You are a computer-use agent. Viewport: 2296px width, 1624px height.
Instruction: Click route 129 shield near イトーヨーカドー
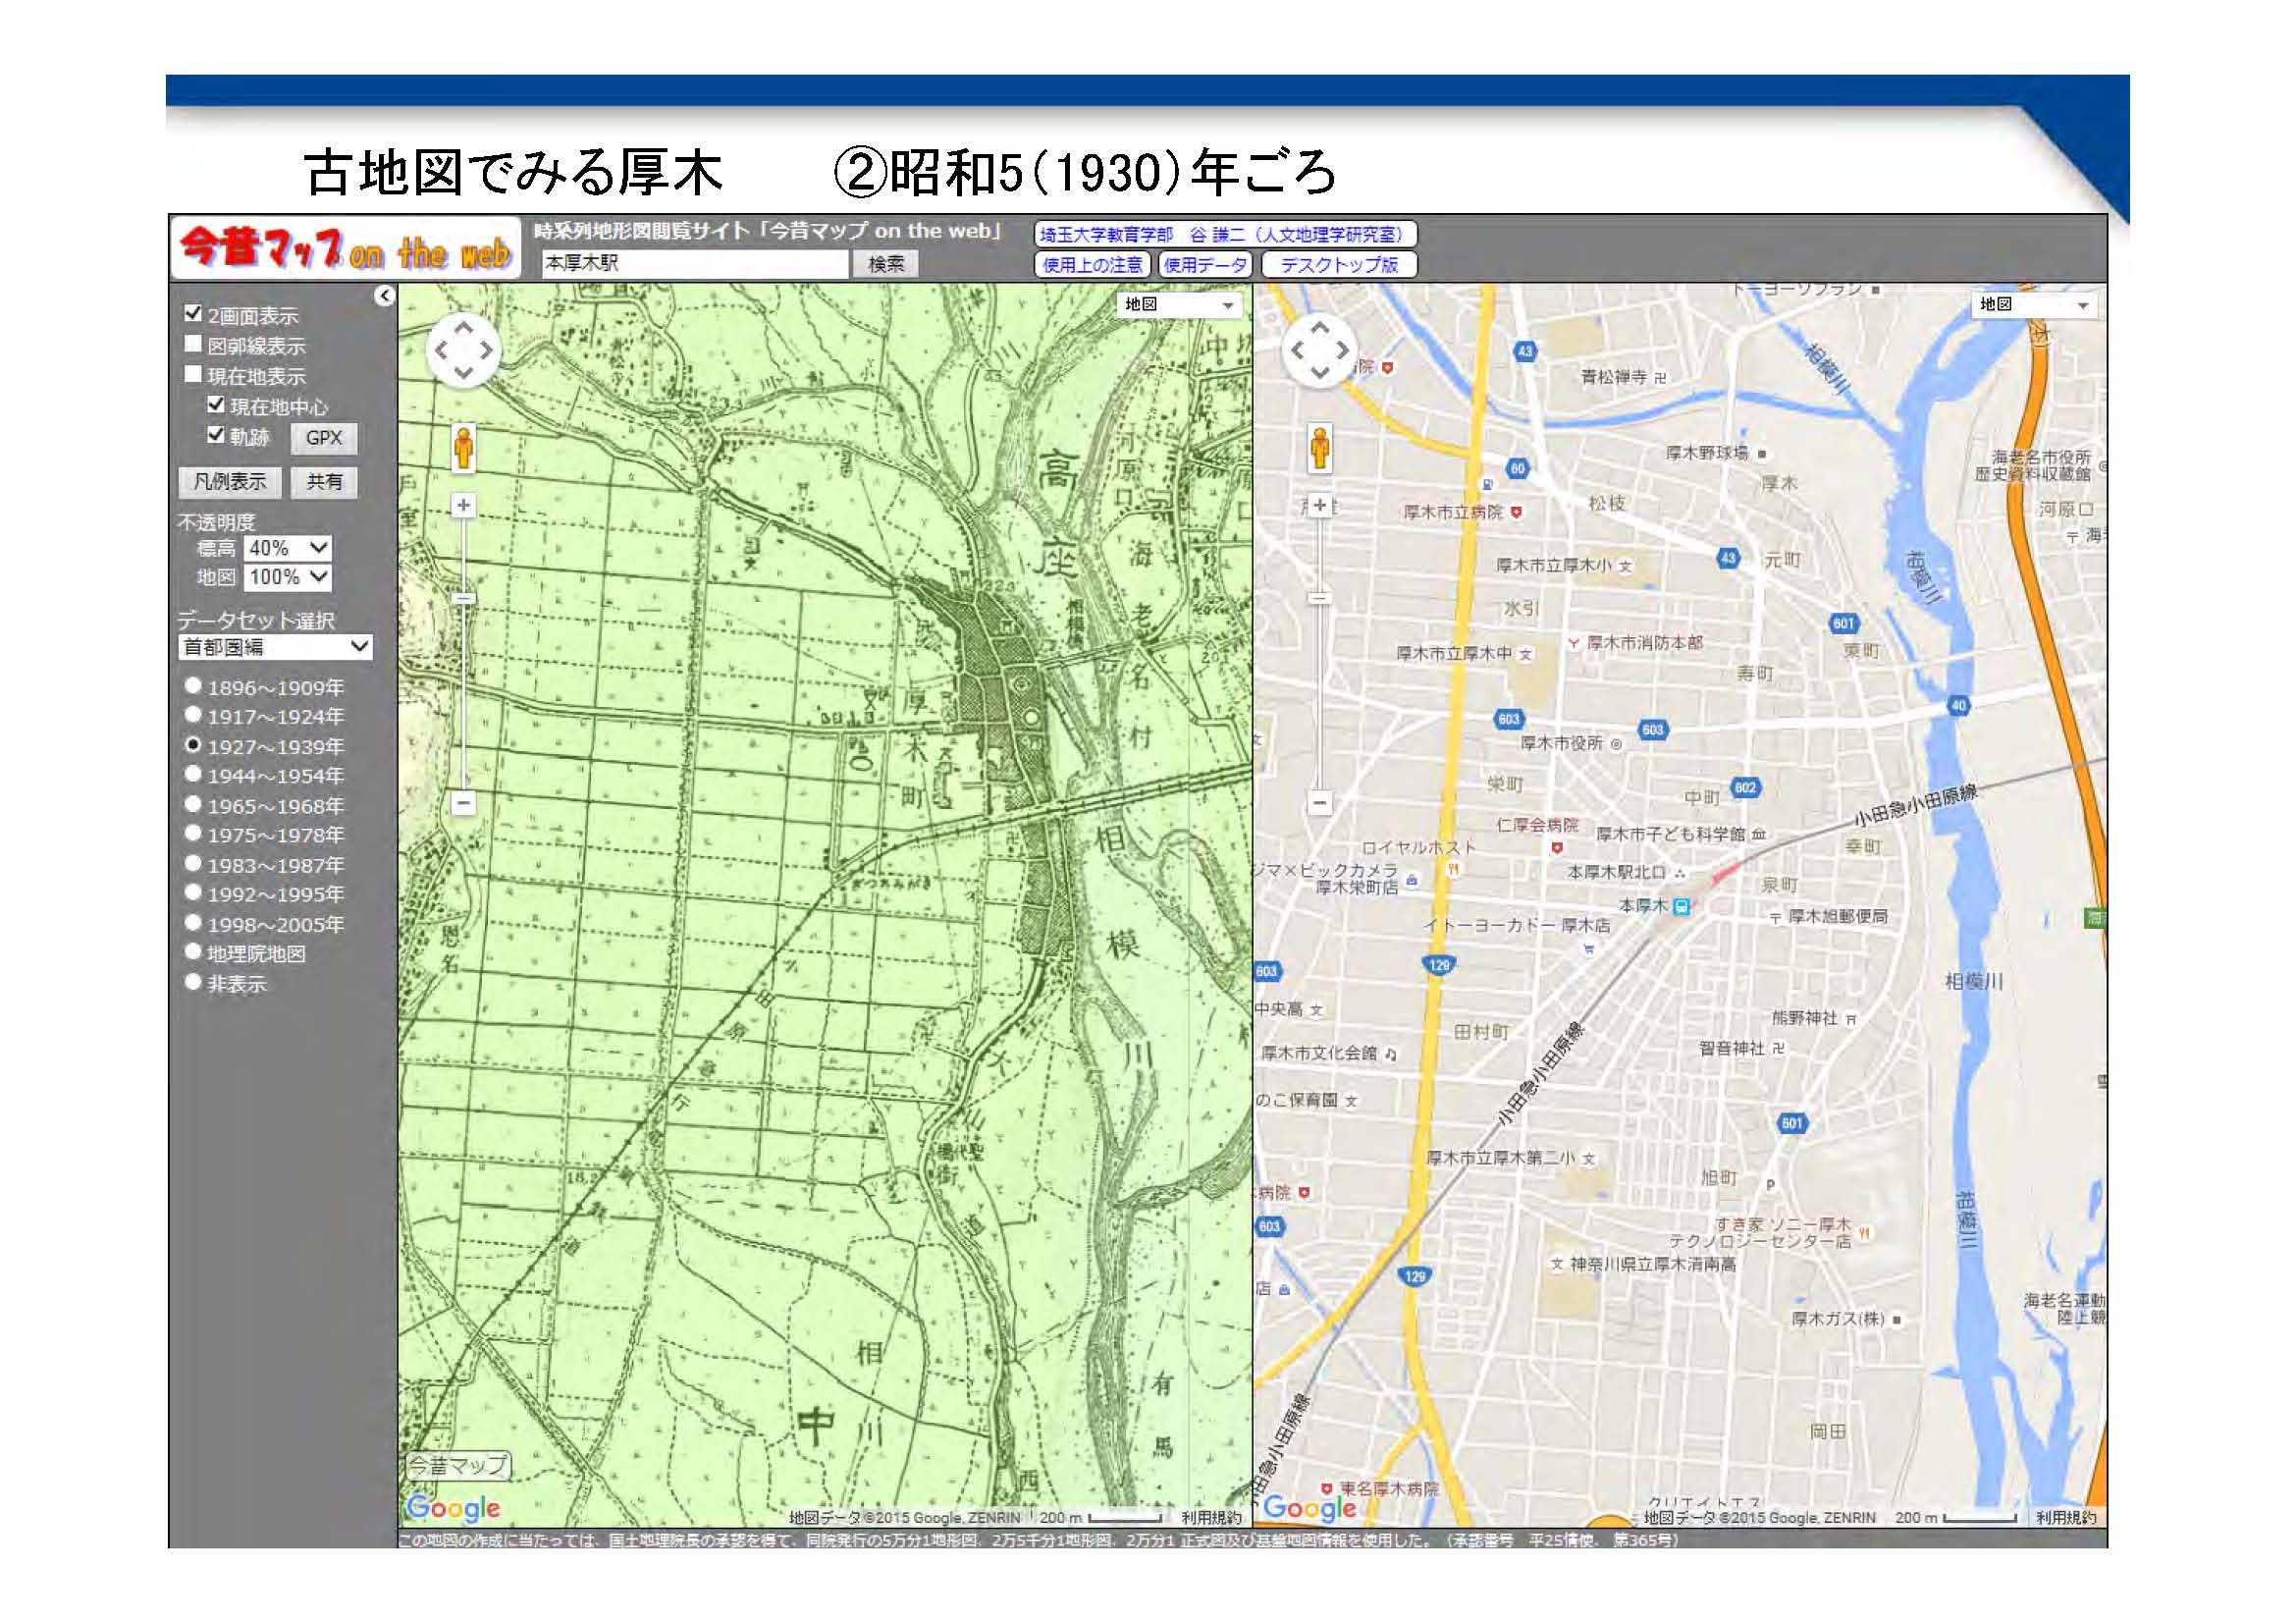(x=1439, y=965)
